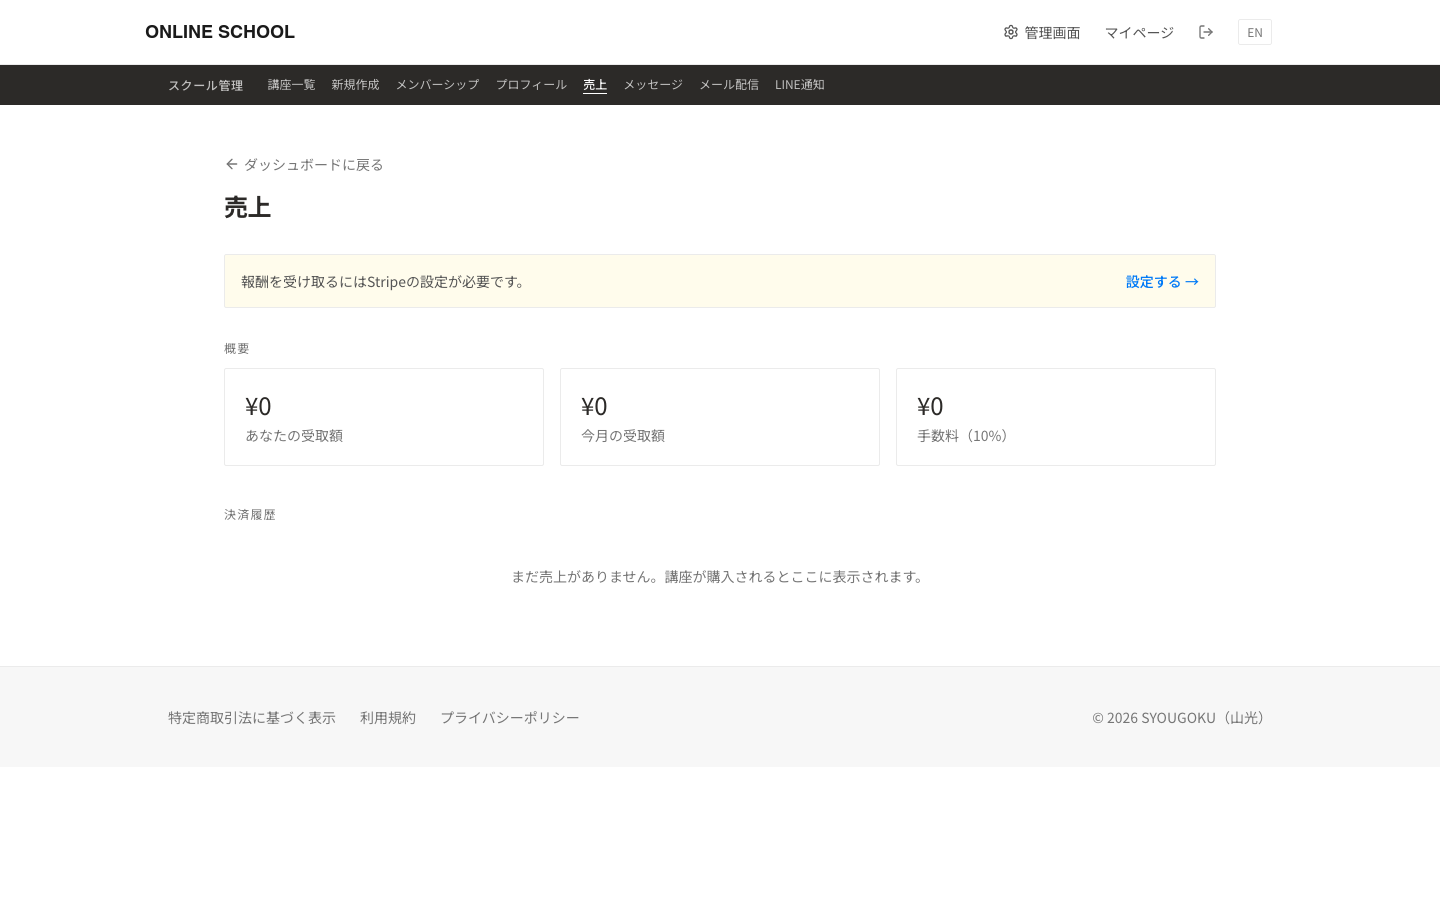Open the 新規作成 navigation item
1440x900 pixels.
[x=355, y=84]
